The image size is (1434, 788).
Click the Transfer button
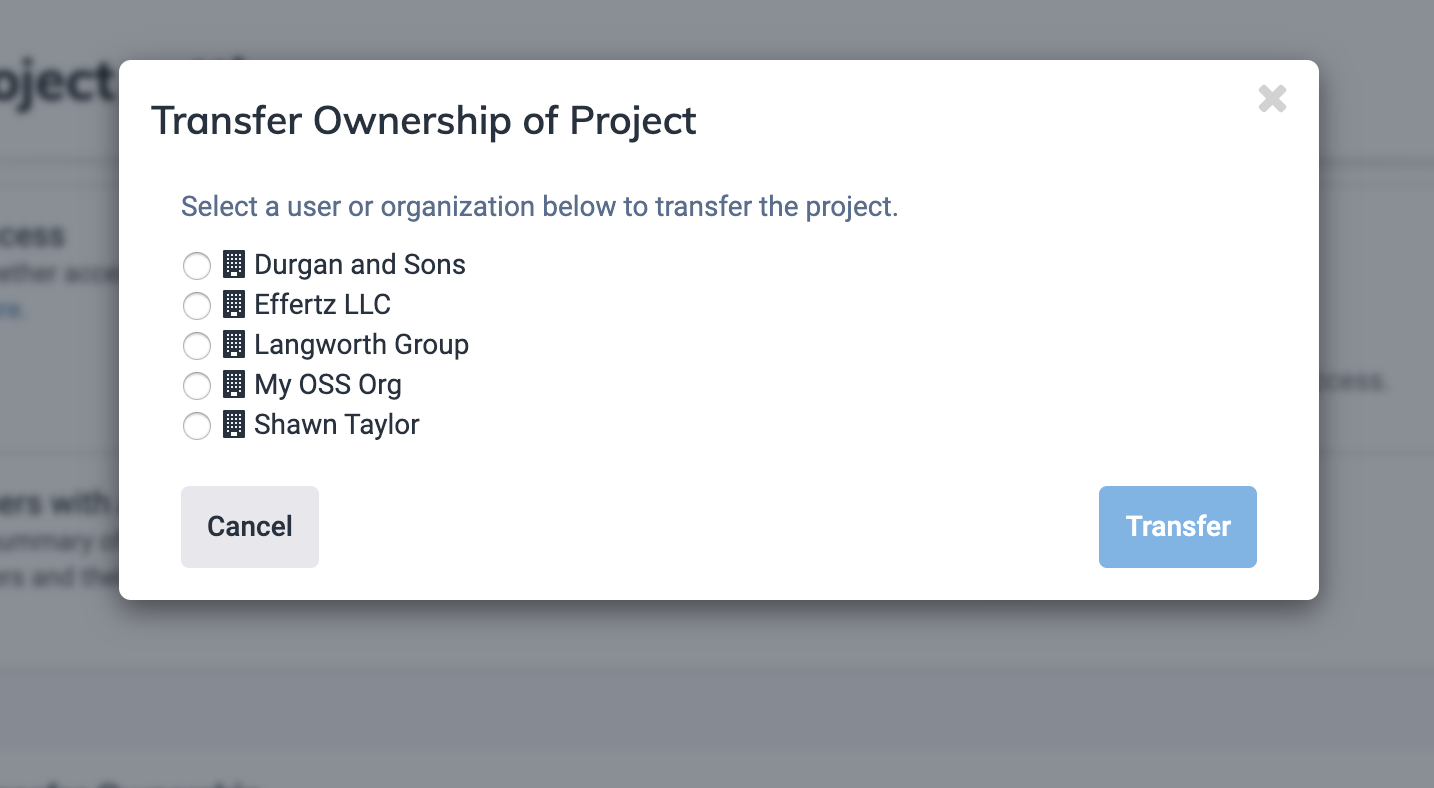coord(1177,526)
